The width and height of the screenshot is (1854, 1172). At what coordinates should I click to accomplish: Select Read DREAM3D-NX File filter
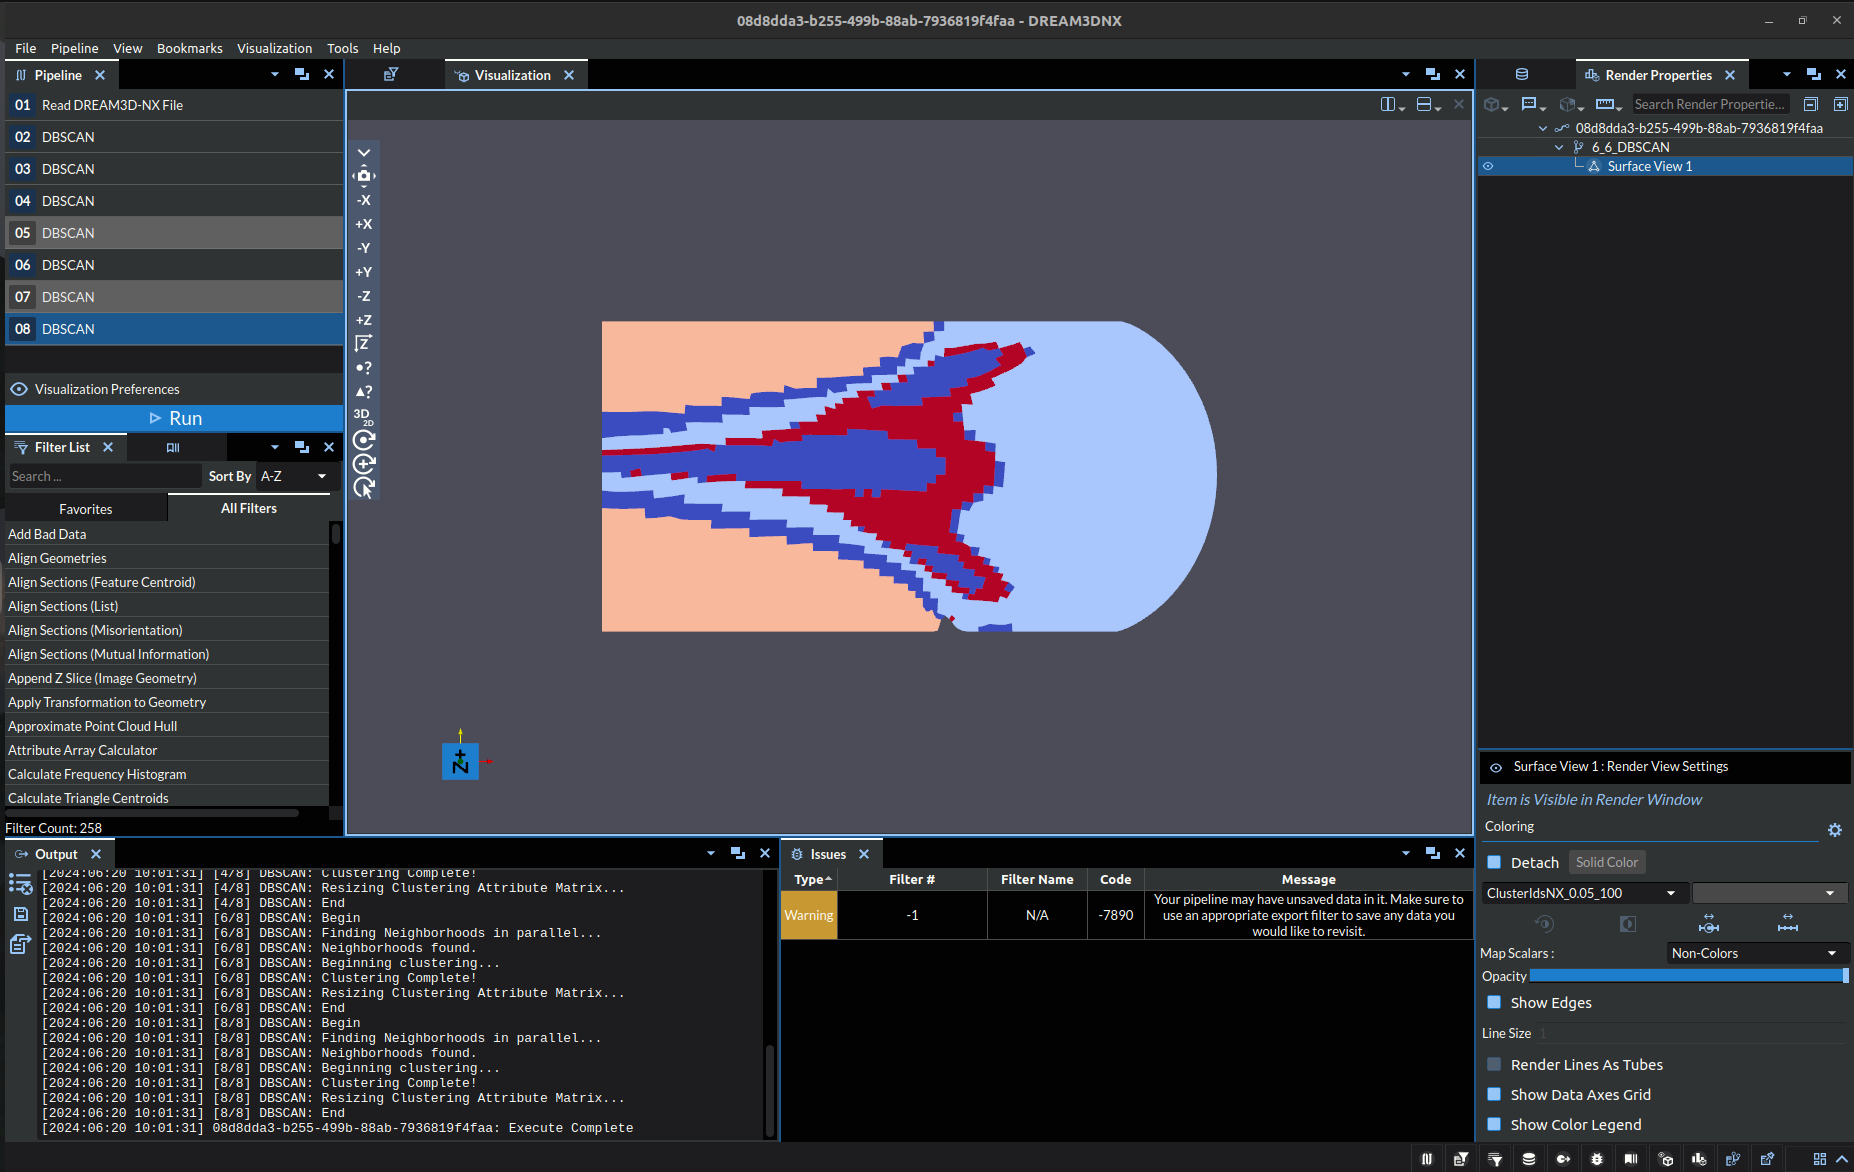(x=175, y=105)
